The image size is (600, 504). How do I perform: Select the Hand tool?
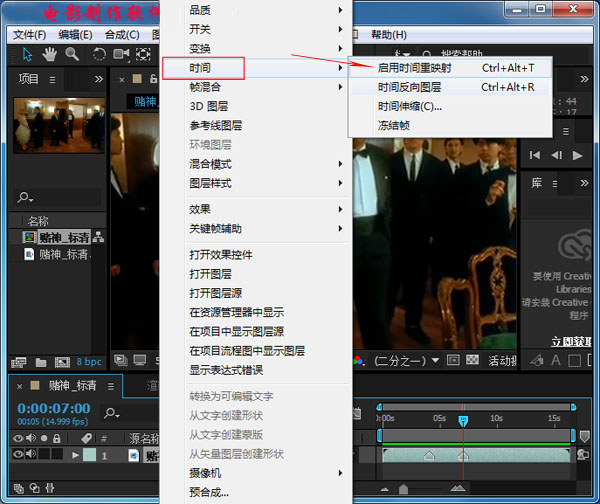point(49,54)
